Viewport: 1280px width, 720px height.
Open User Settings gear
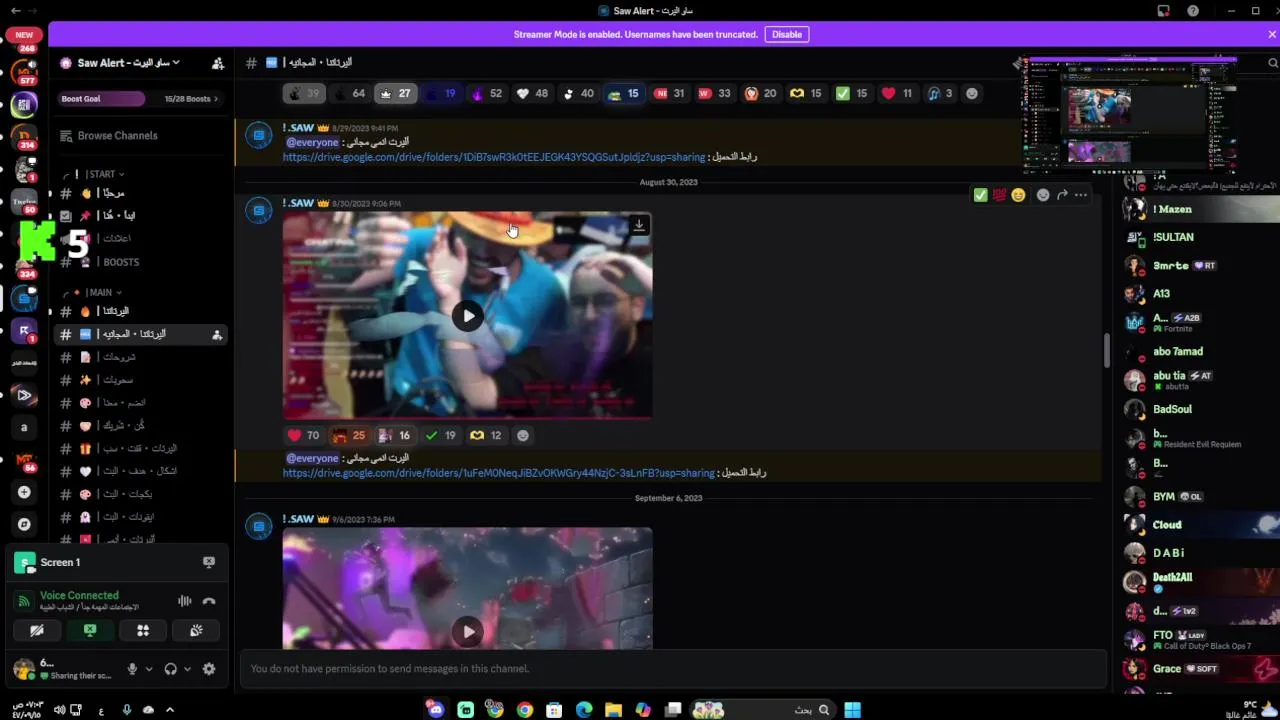[209, 669]
